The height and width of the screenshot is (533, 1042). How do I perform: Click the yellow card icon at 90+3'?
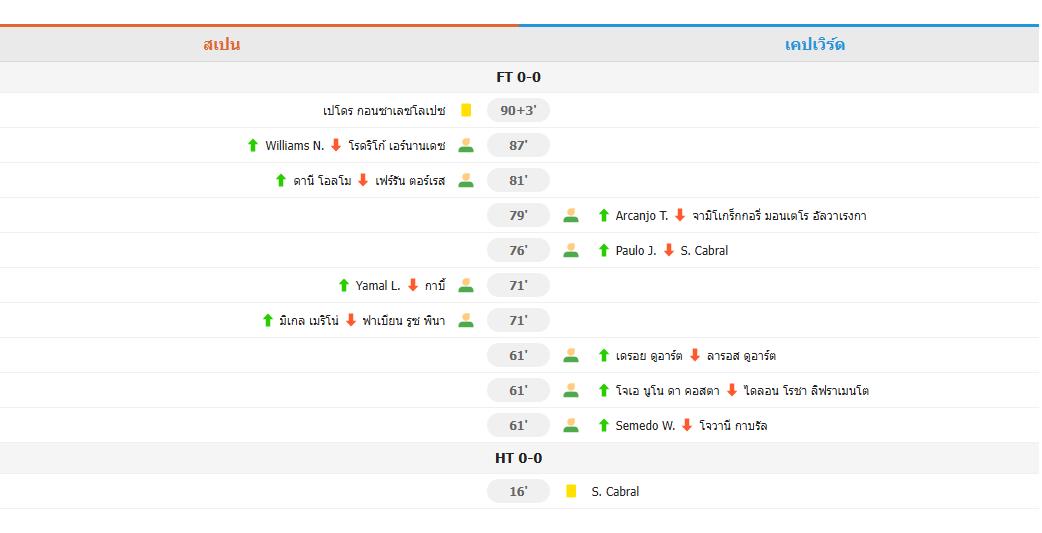click(466, 110)
